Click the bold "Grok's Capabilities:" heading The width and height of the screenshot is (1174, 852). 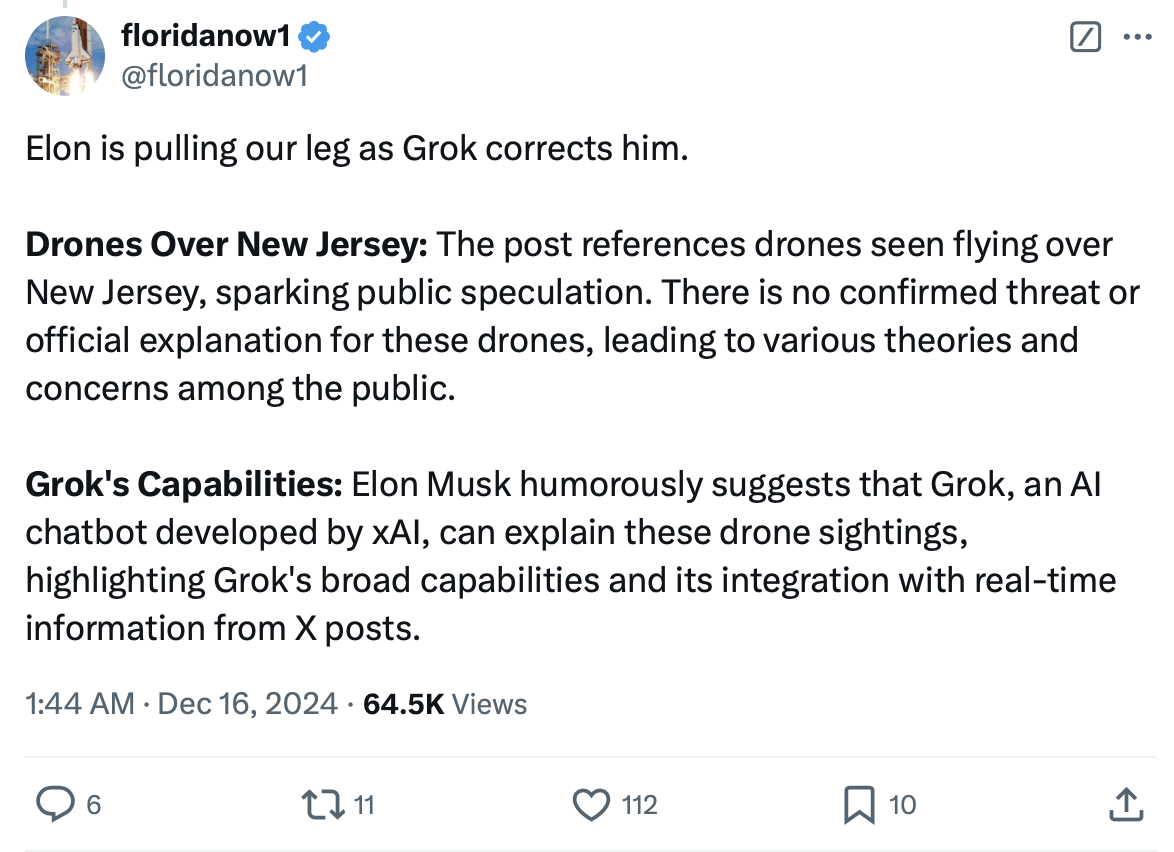(184, 484)
